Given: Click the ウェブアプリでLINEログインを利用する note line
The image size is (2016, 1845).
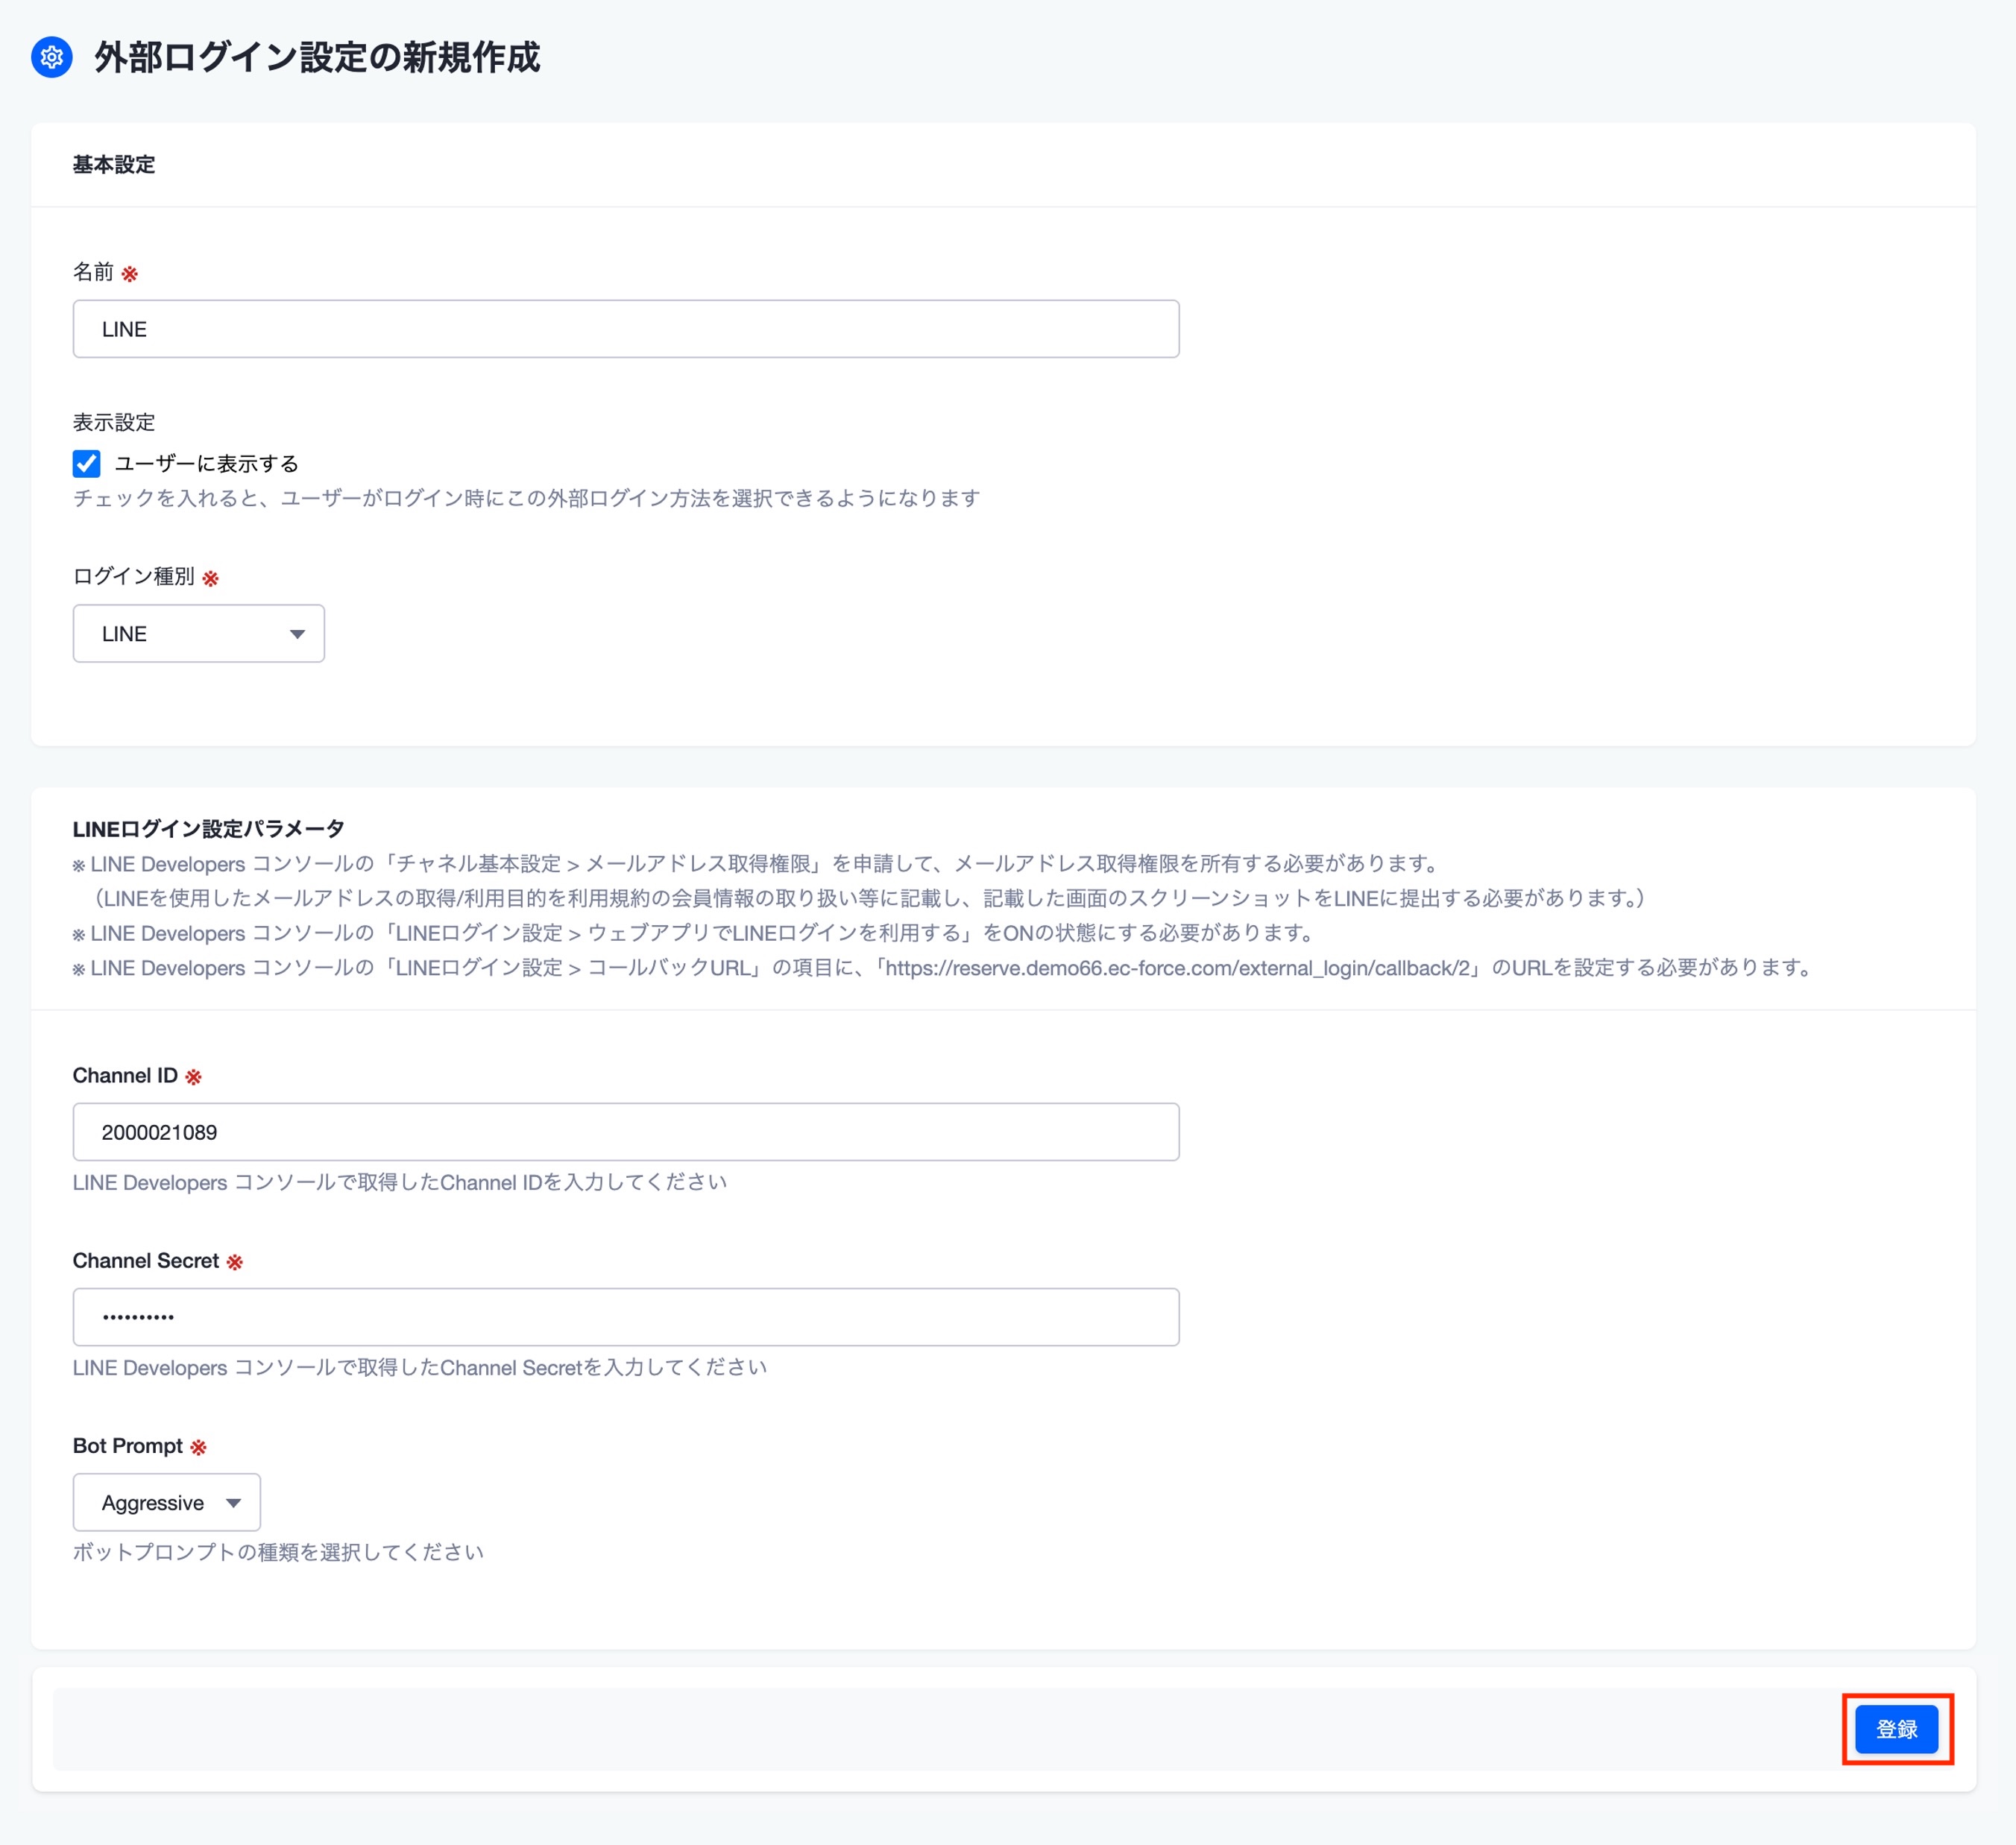Looking at the screenshot, I should coord(694,933).
